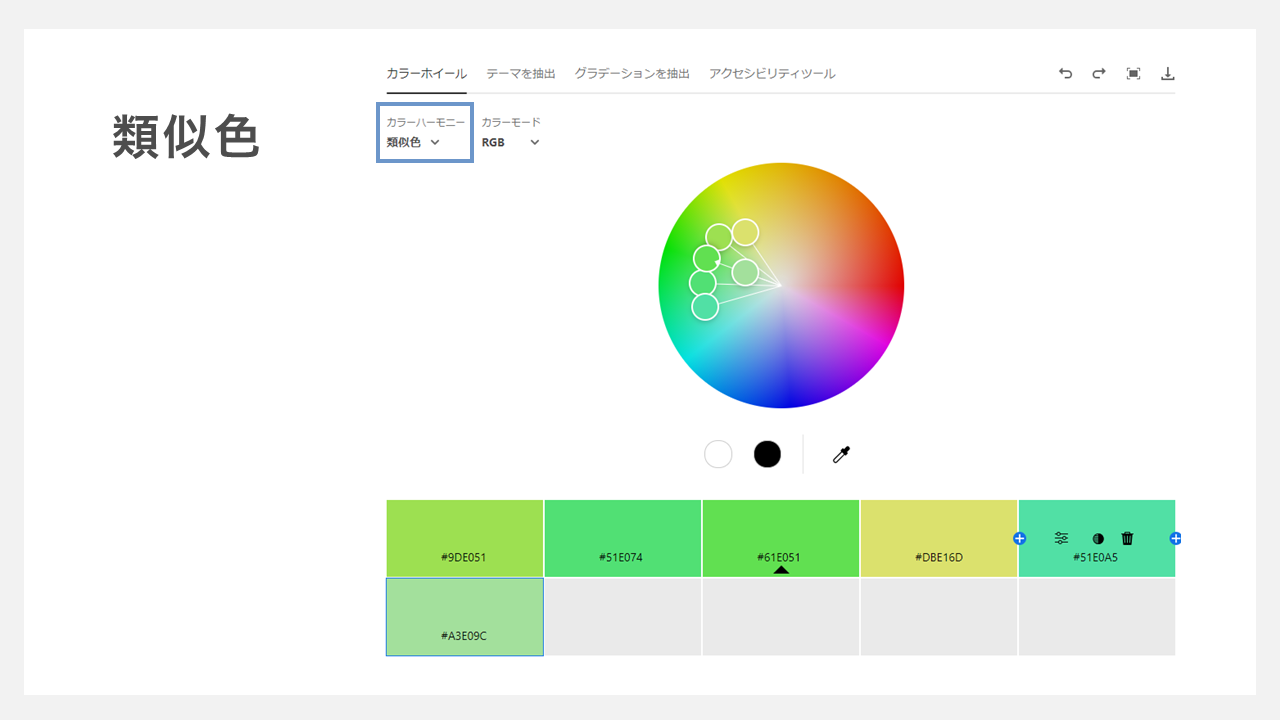This screenshot has height=720, width=1280.
Task: Click the undo arrow icon
Action: point(1065,74)
